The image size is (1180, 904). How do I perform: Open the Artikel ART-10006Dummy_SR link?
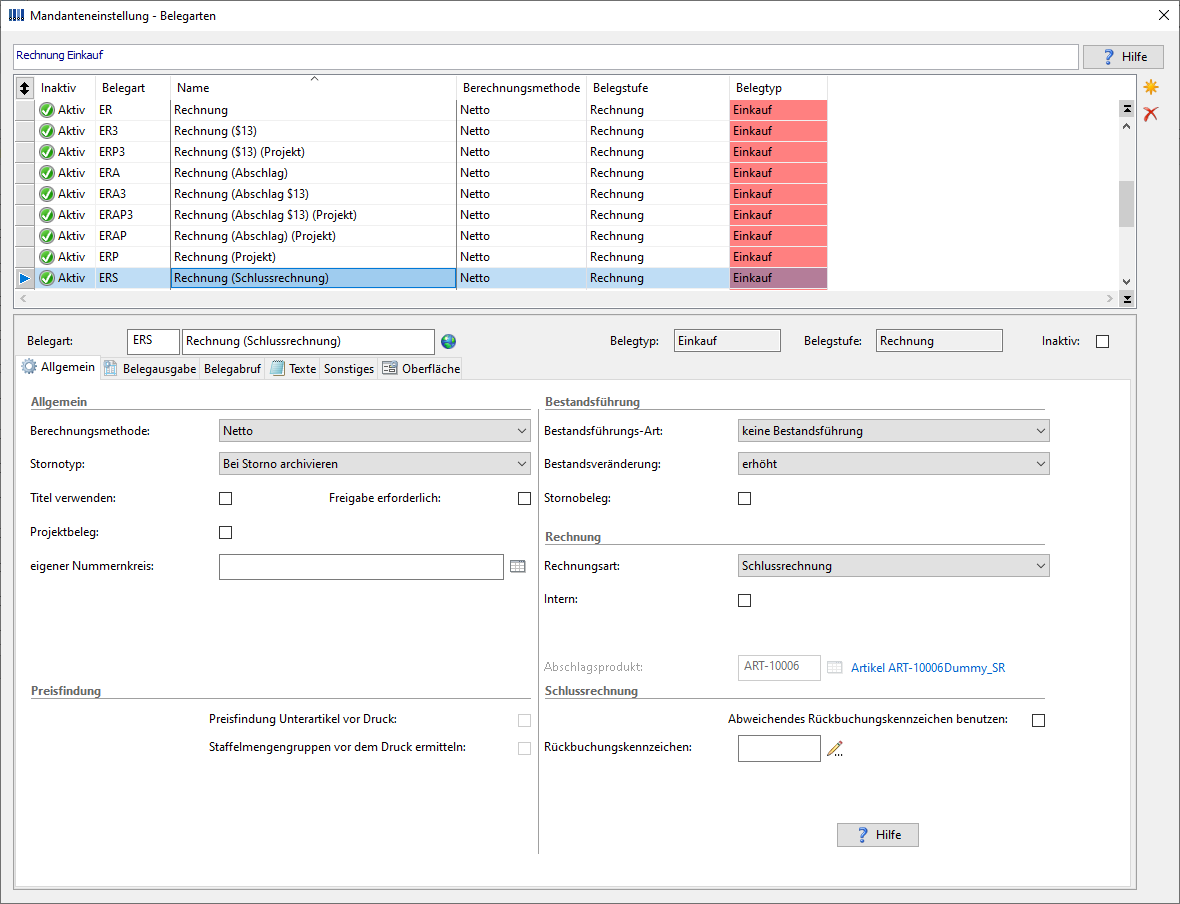(x=928, y=668)
